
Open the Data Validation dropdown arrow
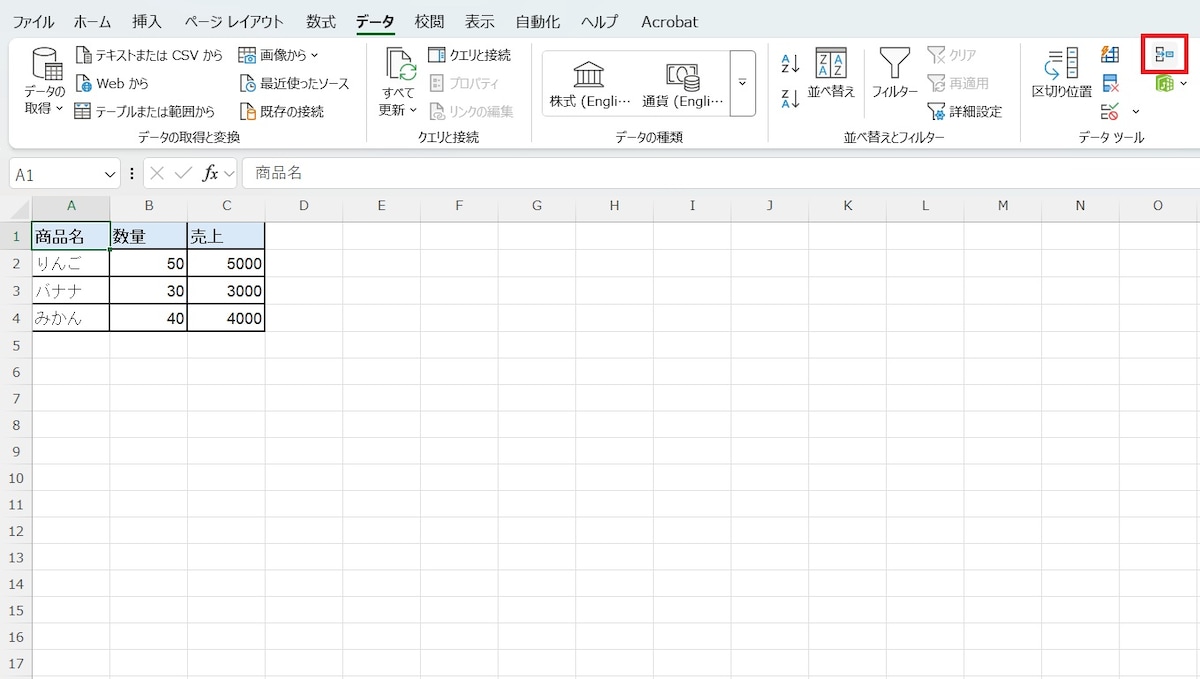[x=1135, y=111]
